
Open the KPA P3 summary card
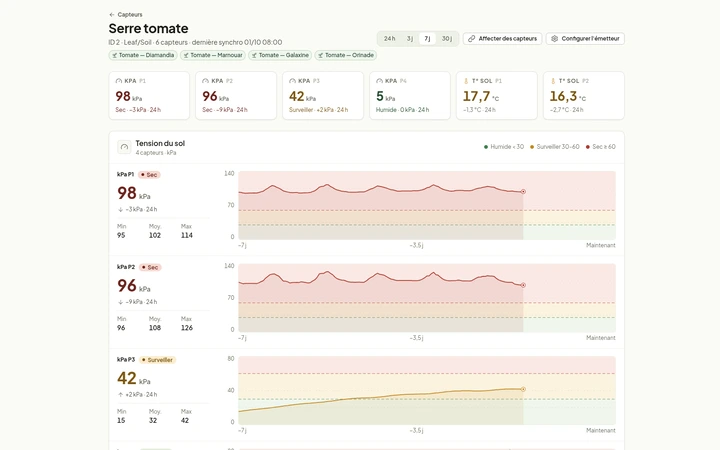click(323, 96)
